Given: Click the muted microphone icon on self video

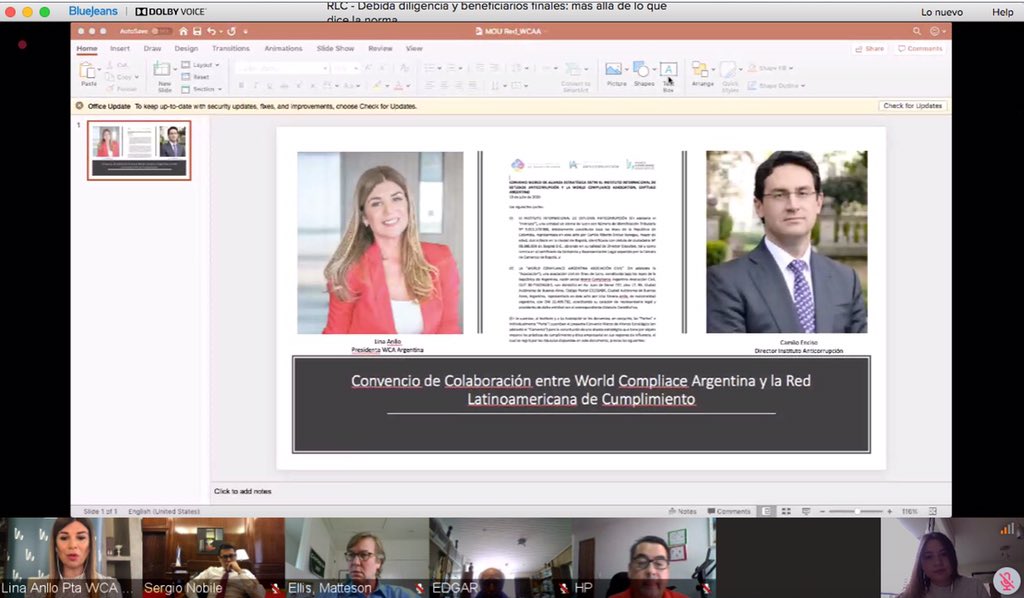Looking at the screenshot, I should [x=1006, y=580].
